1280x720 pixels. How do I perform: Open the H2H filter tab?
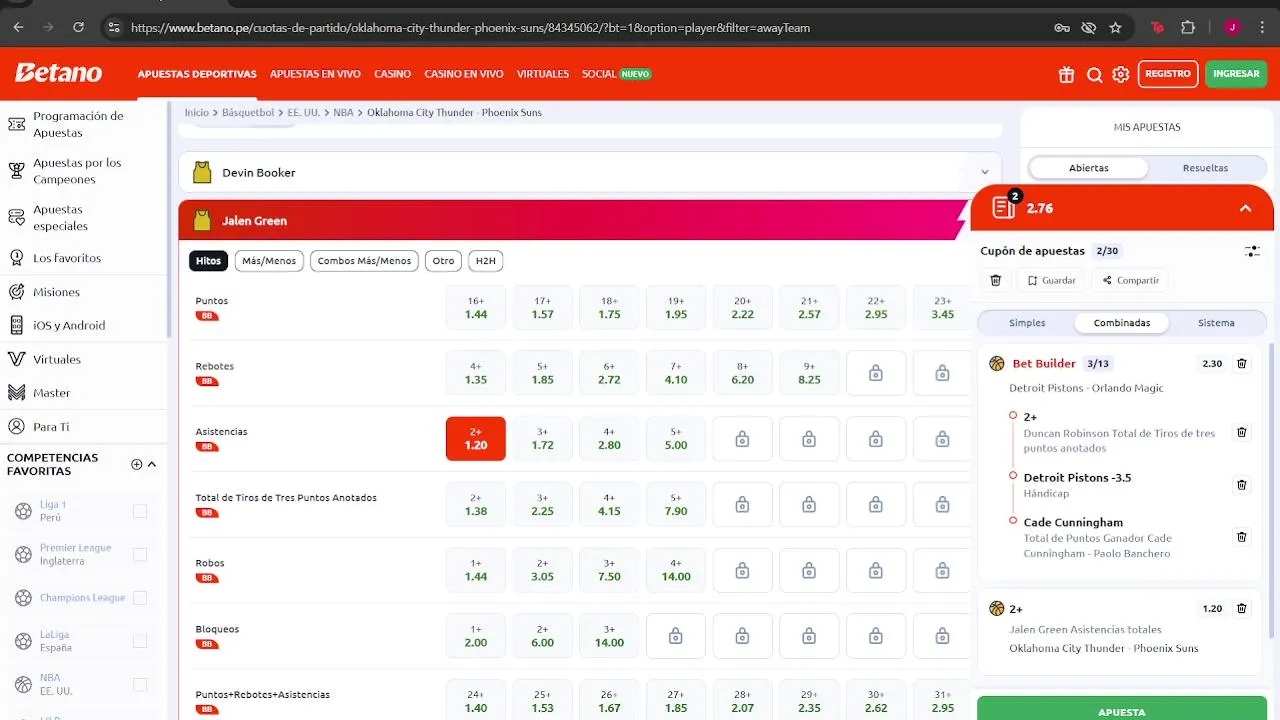485,261
